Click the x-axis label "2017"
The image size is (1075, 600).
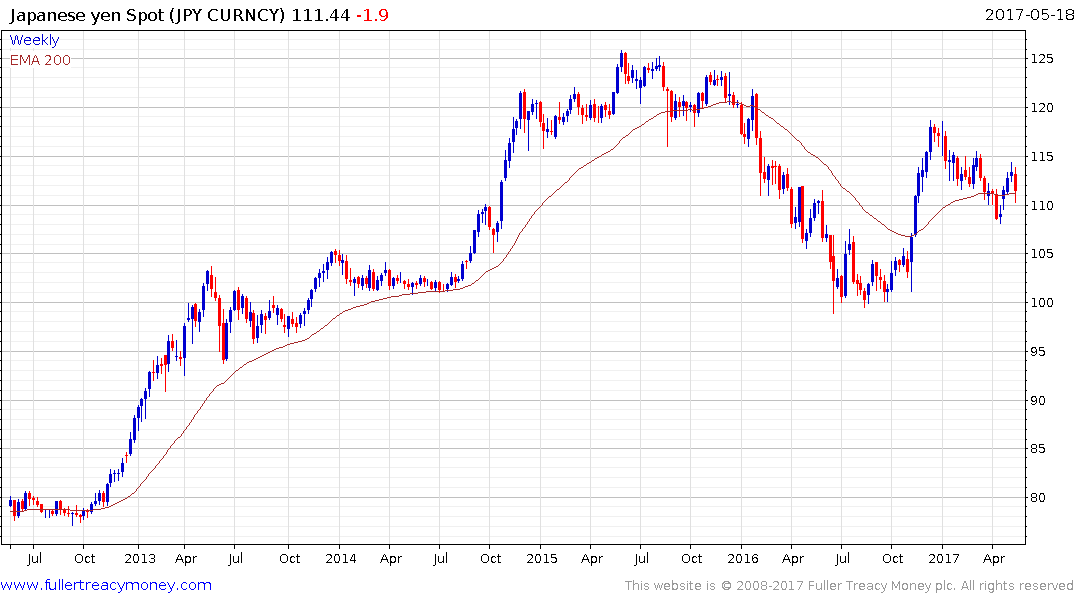pyautogui.click(x=944, y=558)
